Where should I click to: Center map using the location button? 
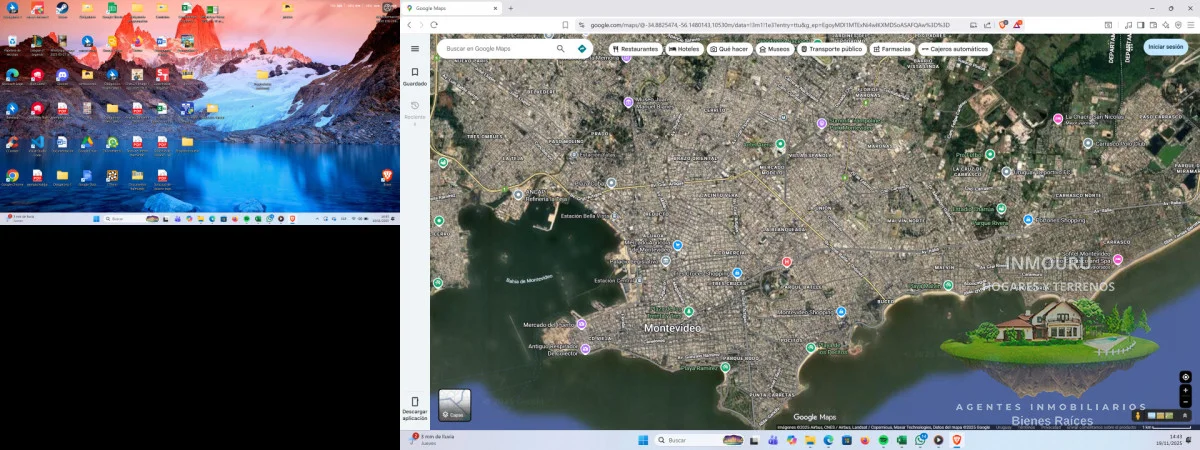point(1185,377)
